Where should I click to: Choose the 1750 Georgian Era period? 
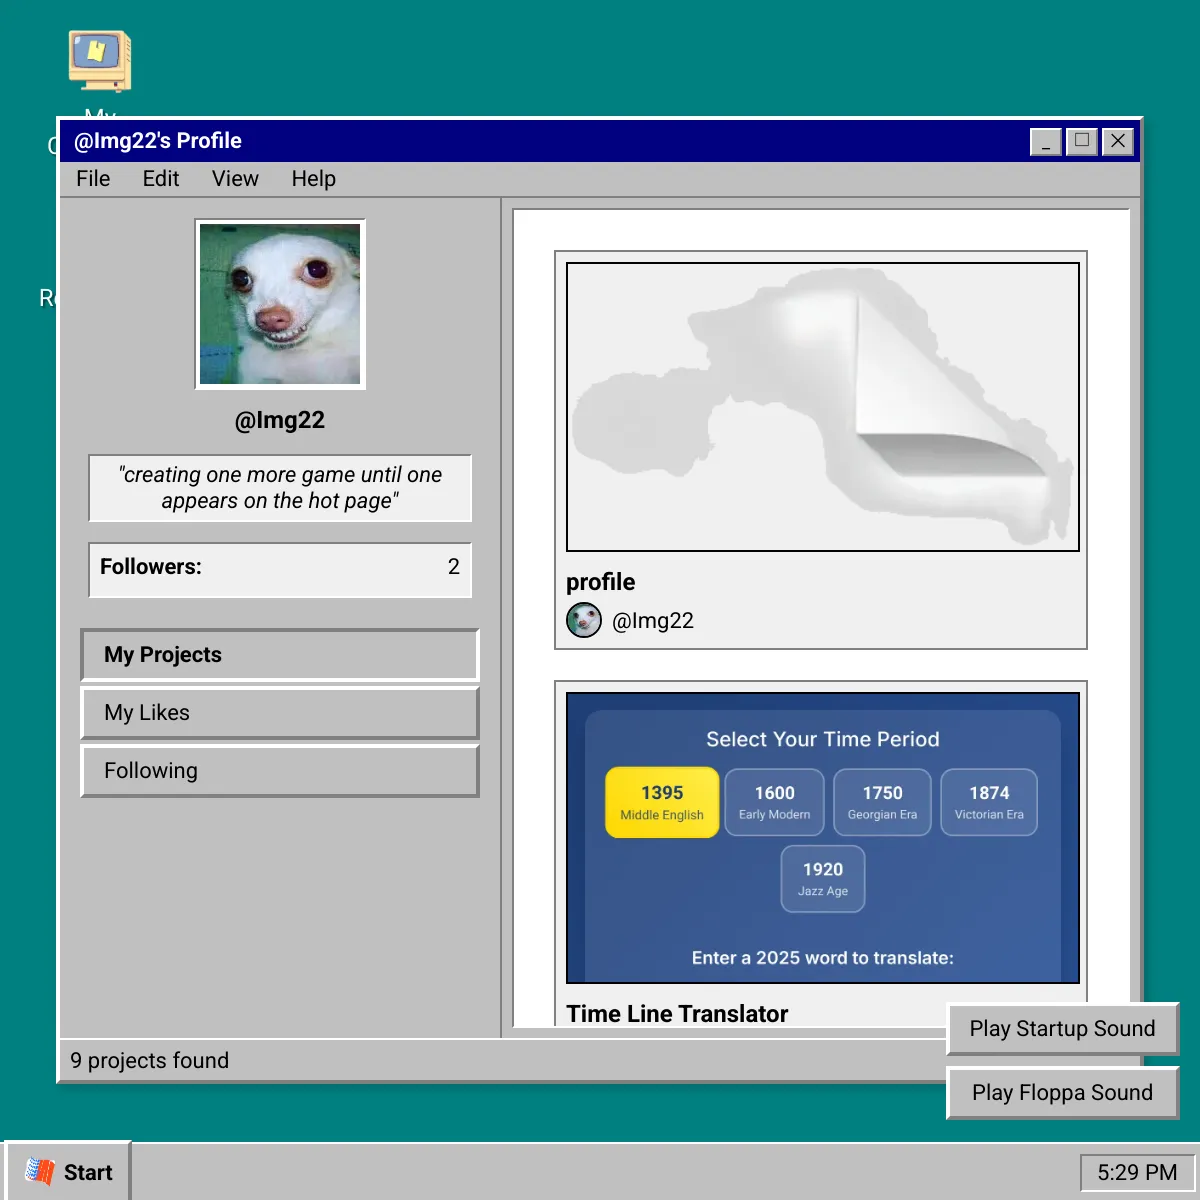882,802
